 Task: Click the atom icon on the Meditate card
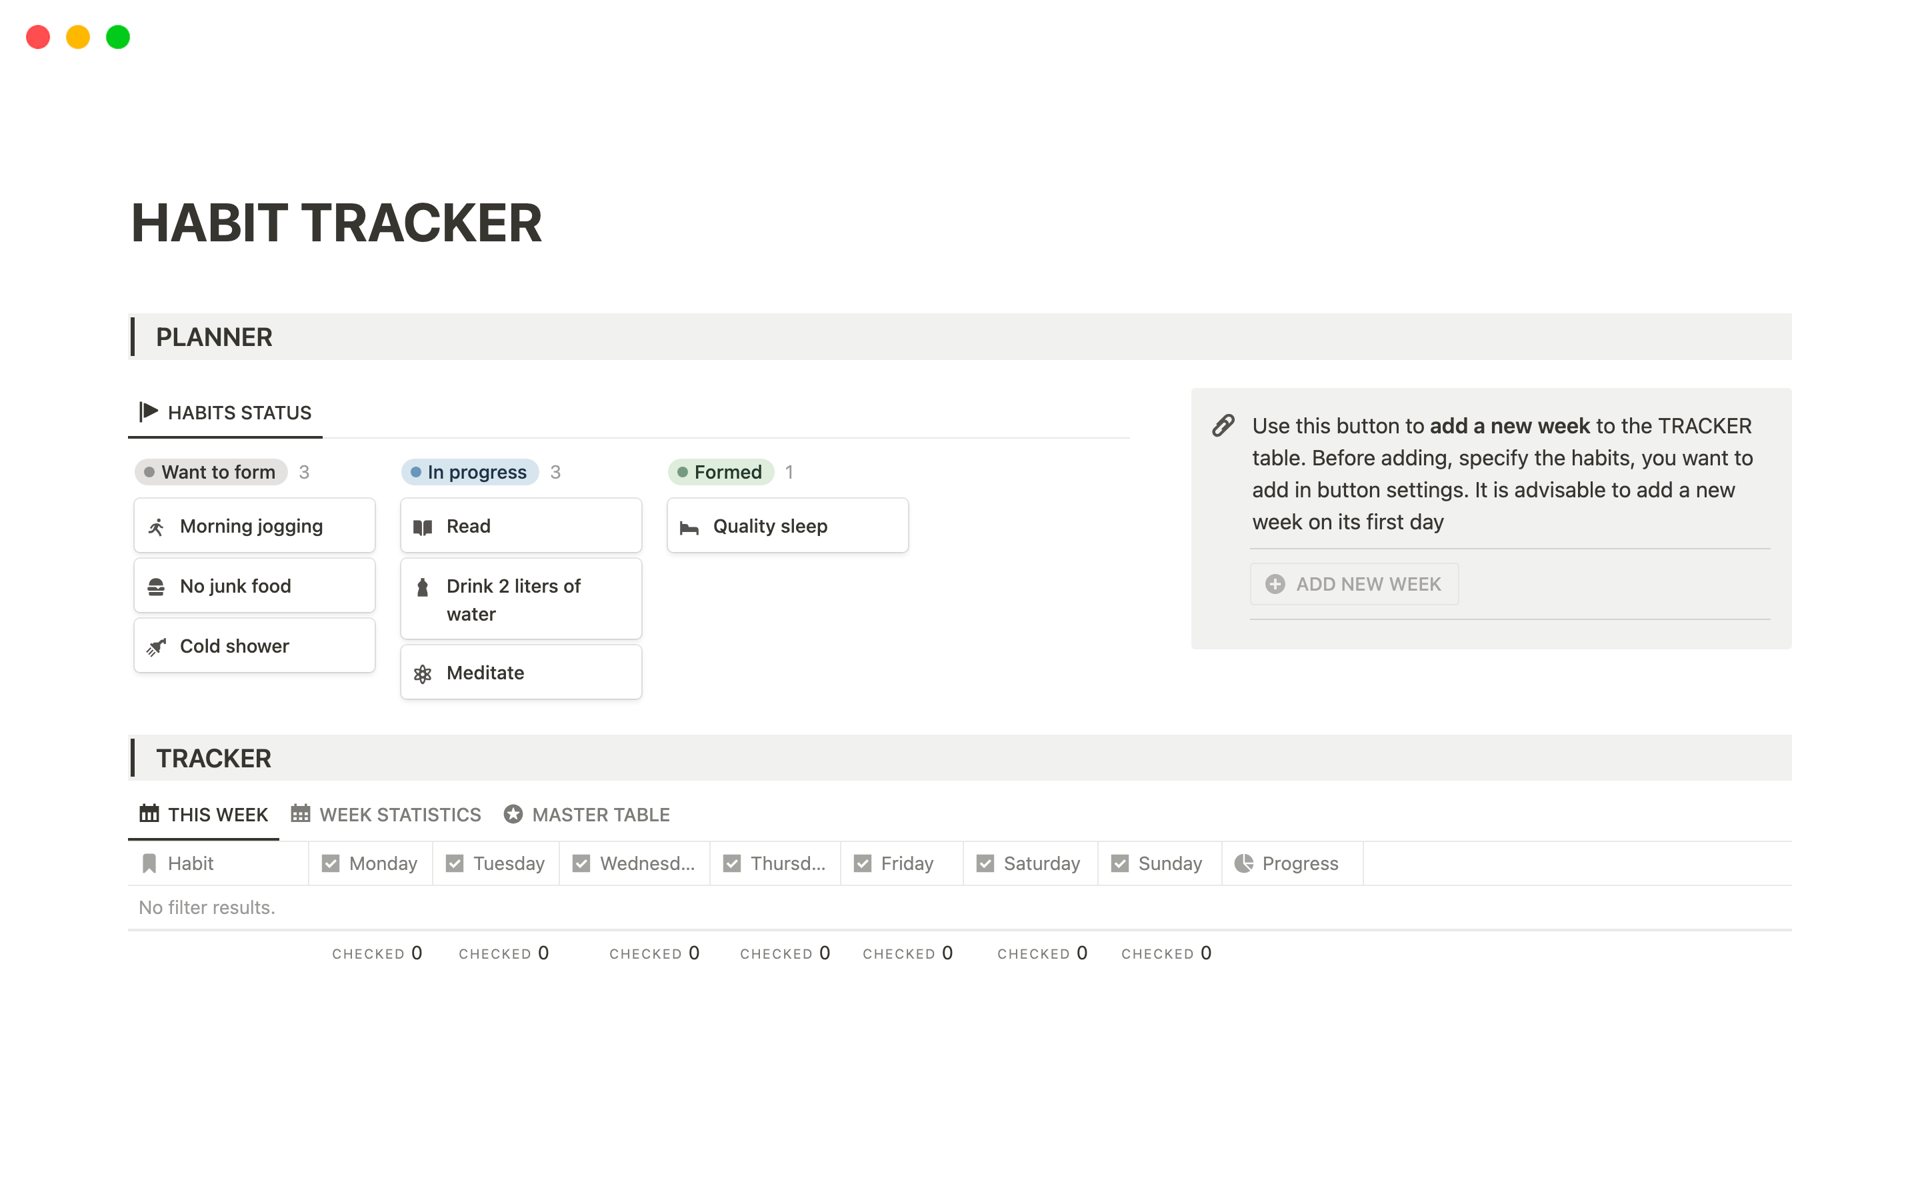[x=423, y=672]
